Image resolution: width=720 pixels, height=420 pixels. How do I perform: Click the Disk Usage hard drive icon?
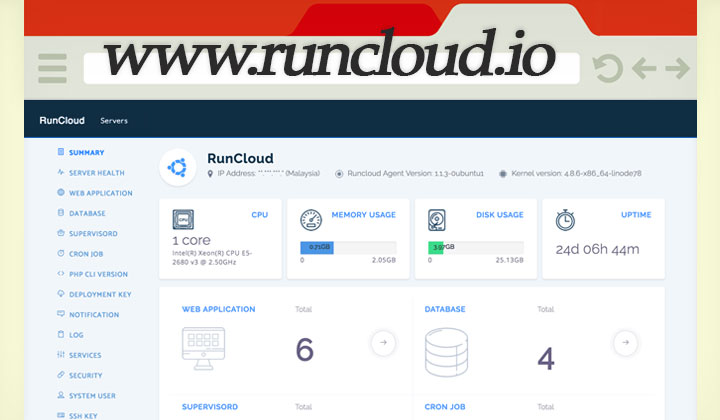pyautogui.click(x=437, y=219)
